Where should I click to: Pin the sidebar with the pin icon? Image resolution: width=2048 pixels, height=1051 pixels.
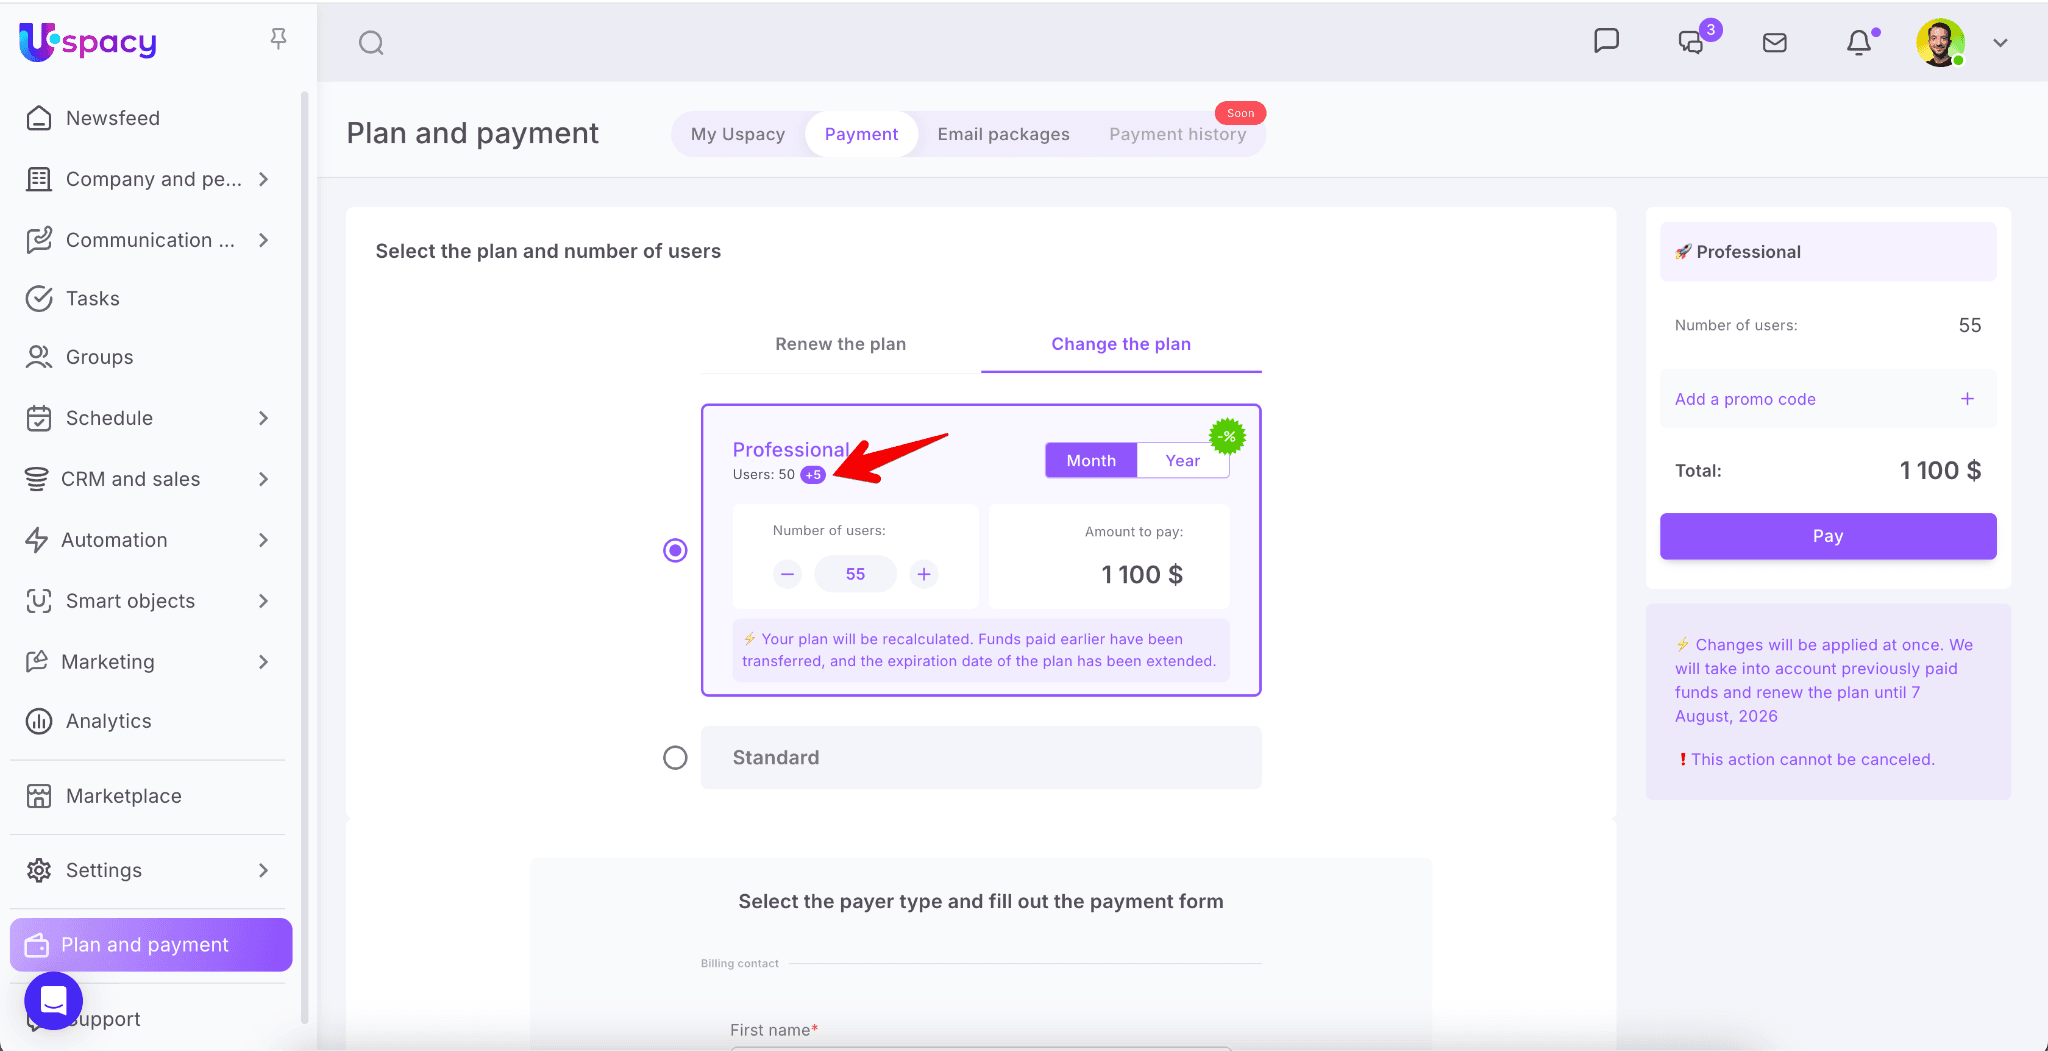[x=278, y=39]
